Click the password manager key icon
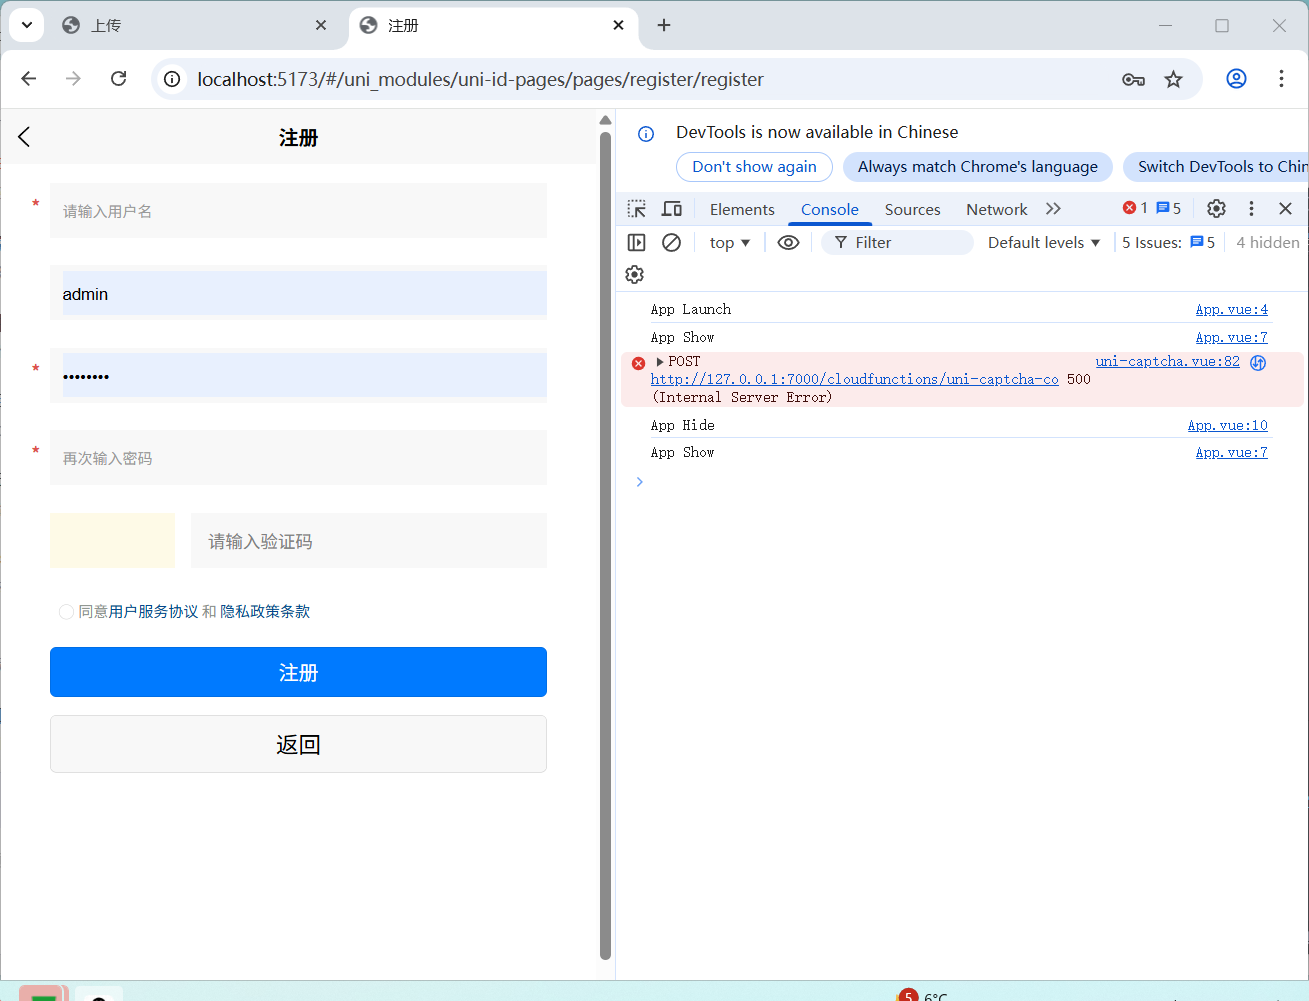Screen dimensions: 1309x1001 click(1133, 79)
